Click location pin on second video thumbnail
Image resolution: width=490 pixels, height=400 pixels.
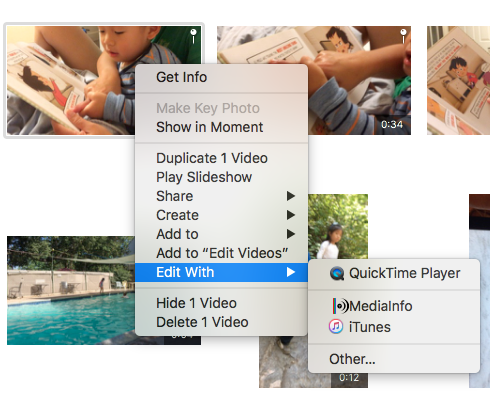click(403, 36)
